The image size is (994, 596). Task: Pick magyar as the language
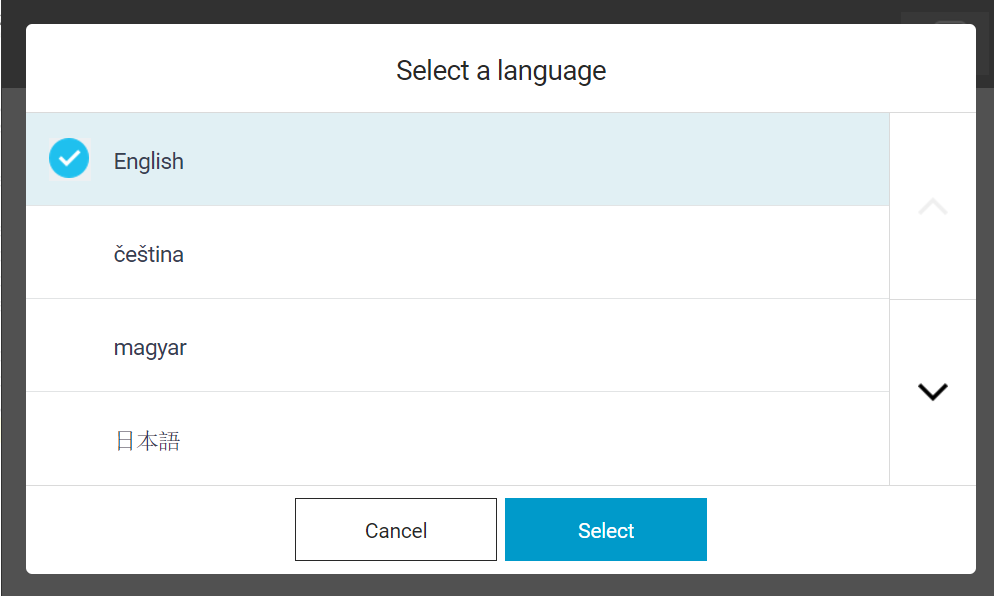click(458, 346)
